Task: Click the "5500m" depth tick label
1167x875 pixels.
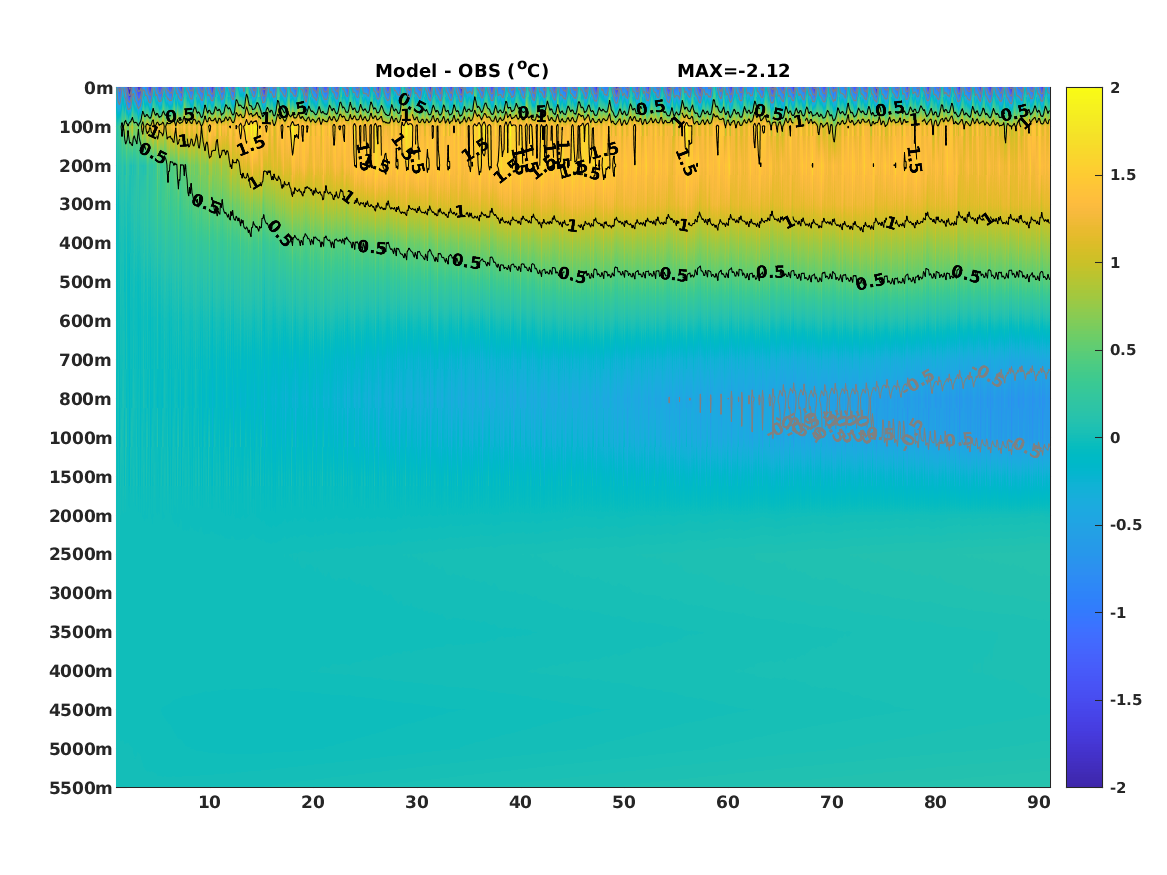Action: (81, 788)
